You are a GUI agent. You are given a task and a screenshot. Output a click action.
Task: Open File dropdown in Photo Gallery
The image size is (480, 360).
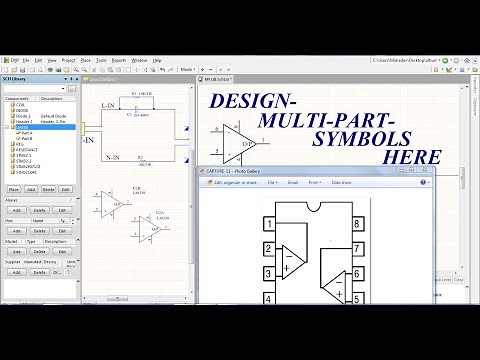(x=272, y=182)
